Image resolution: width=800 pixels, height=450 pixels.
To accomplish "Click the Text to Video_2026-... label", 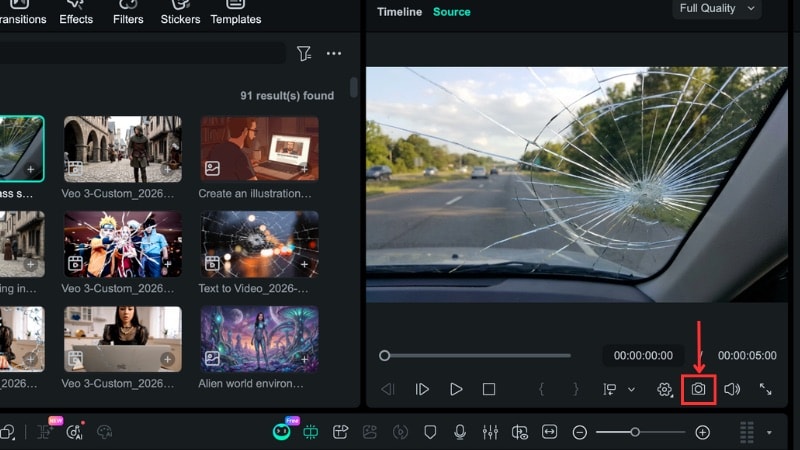I will coord(253,289).
